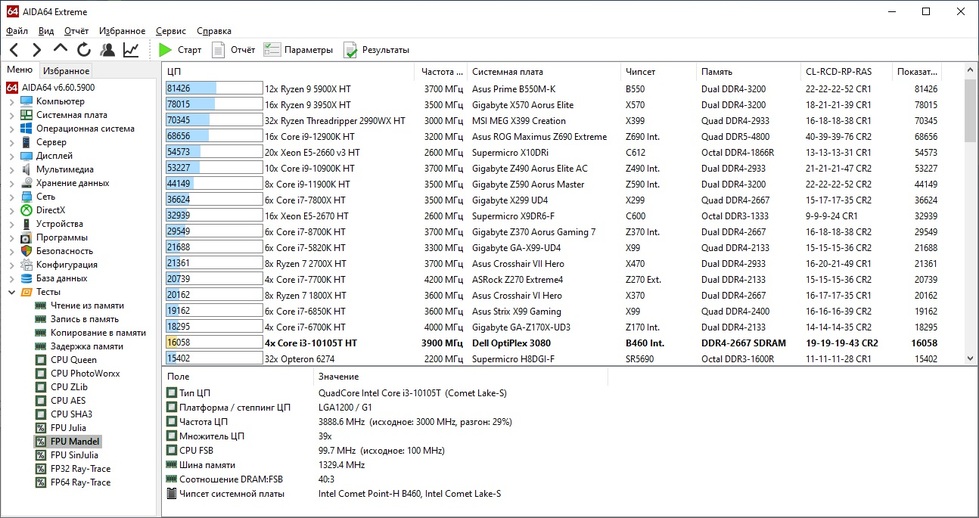Click the results list scrollbar down arrow

click(970, 358)
